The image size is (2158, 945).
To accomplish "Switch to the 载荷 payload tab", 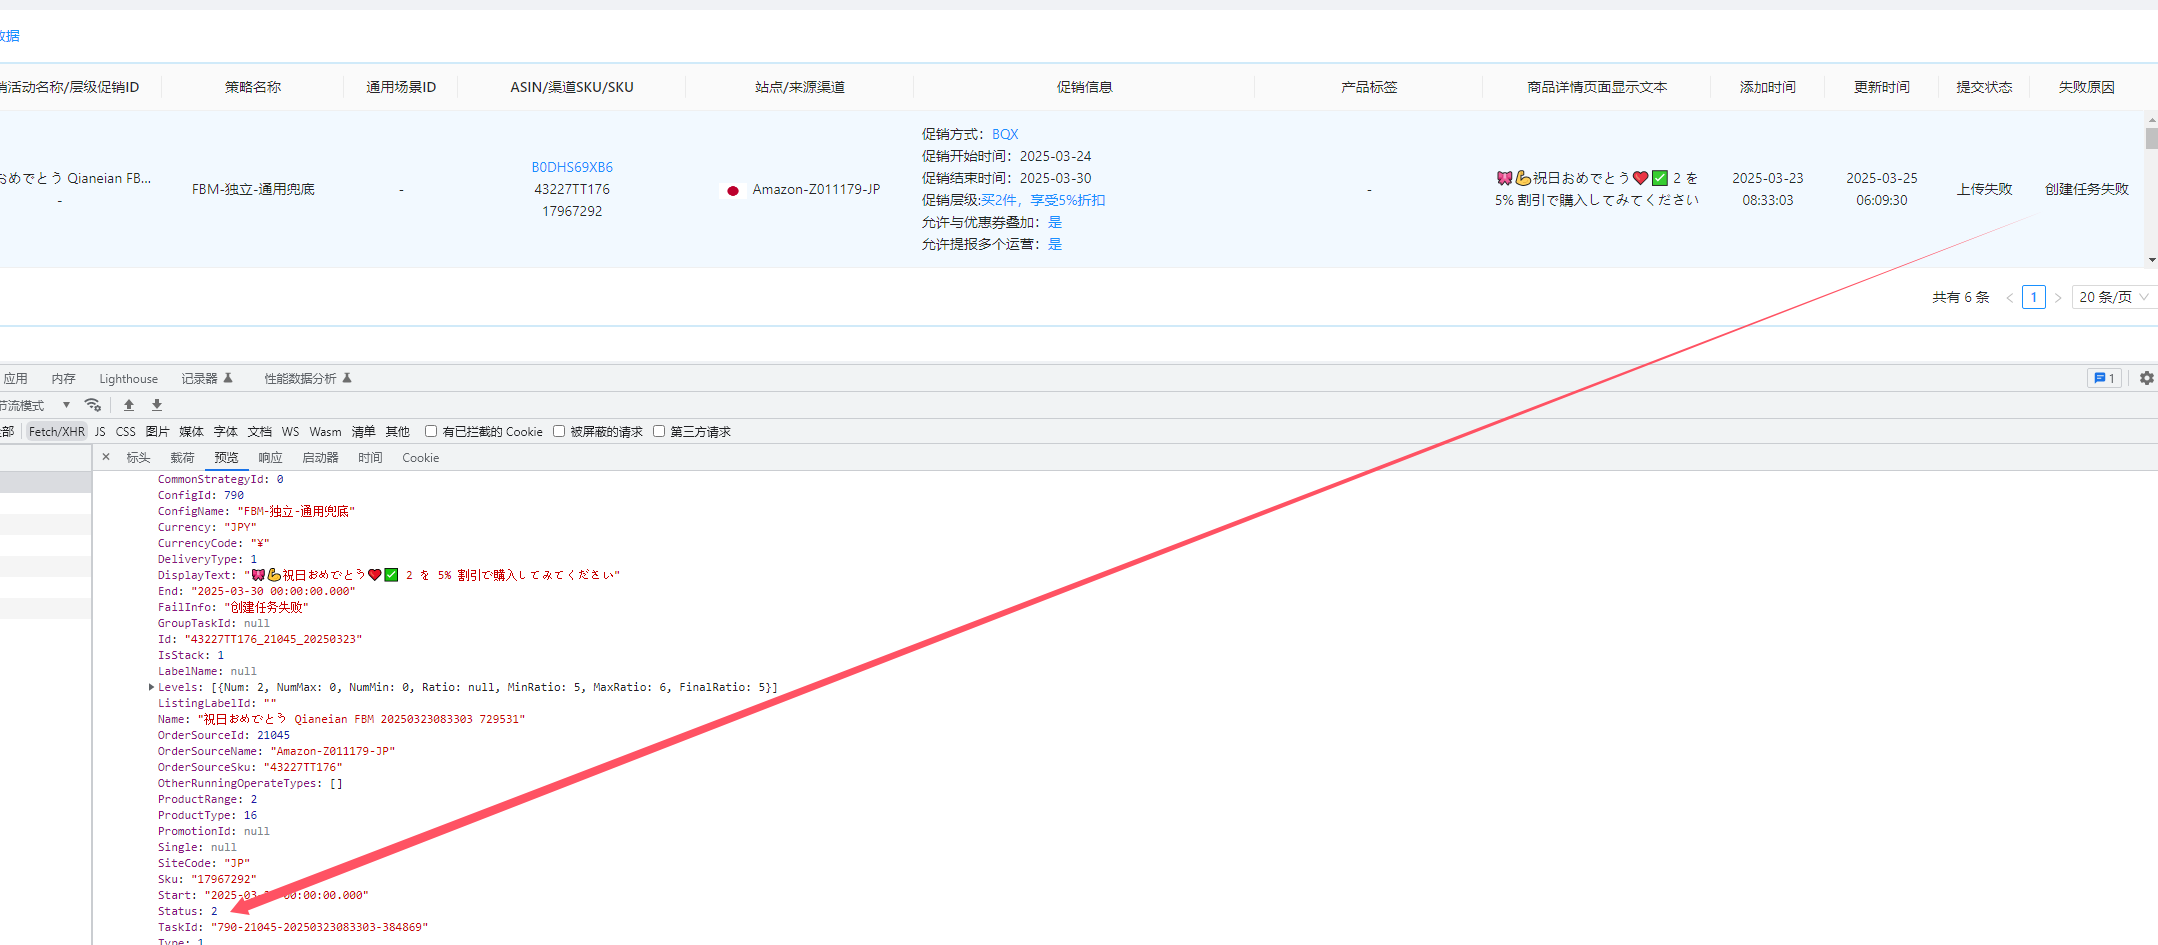I will (x=182, y=458).
